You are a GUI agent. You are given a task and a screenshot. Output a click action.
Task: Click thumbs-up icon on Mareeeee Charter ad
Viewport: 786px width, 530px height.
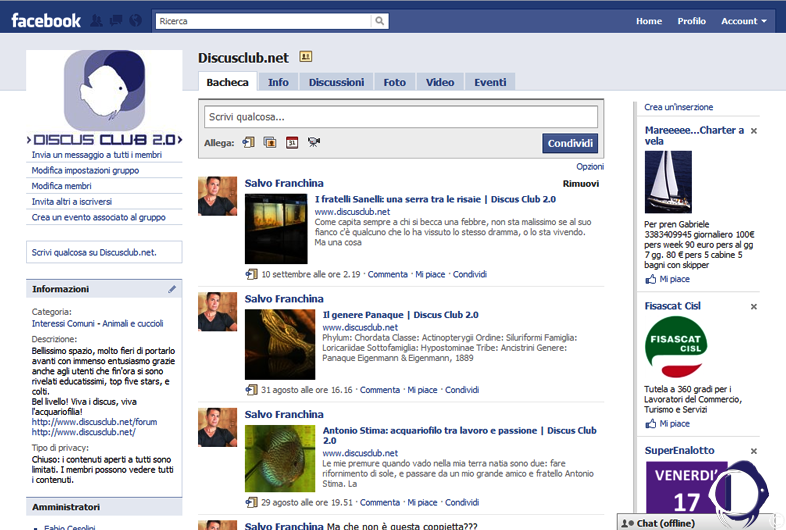(x=651, y=279)
